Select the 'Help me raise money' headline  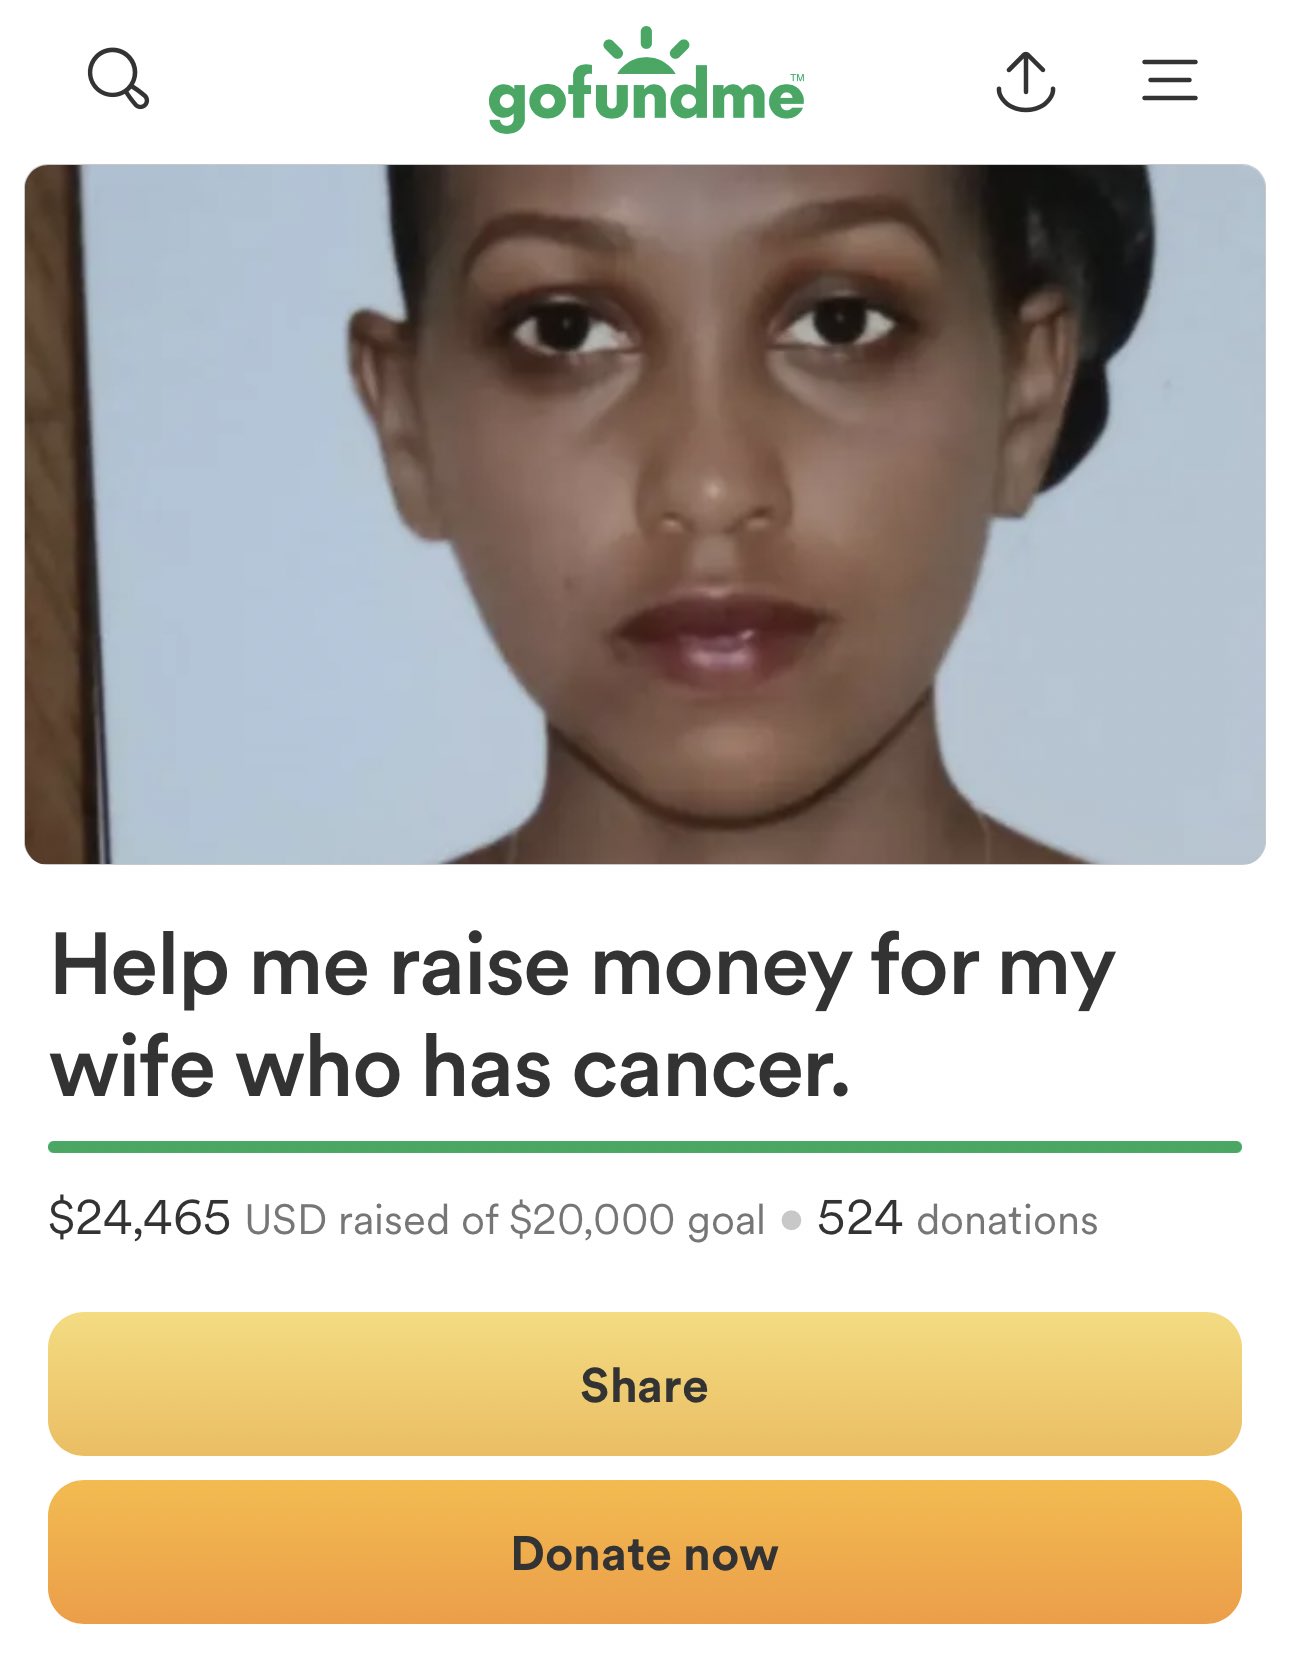[582, 967]
